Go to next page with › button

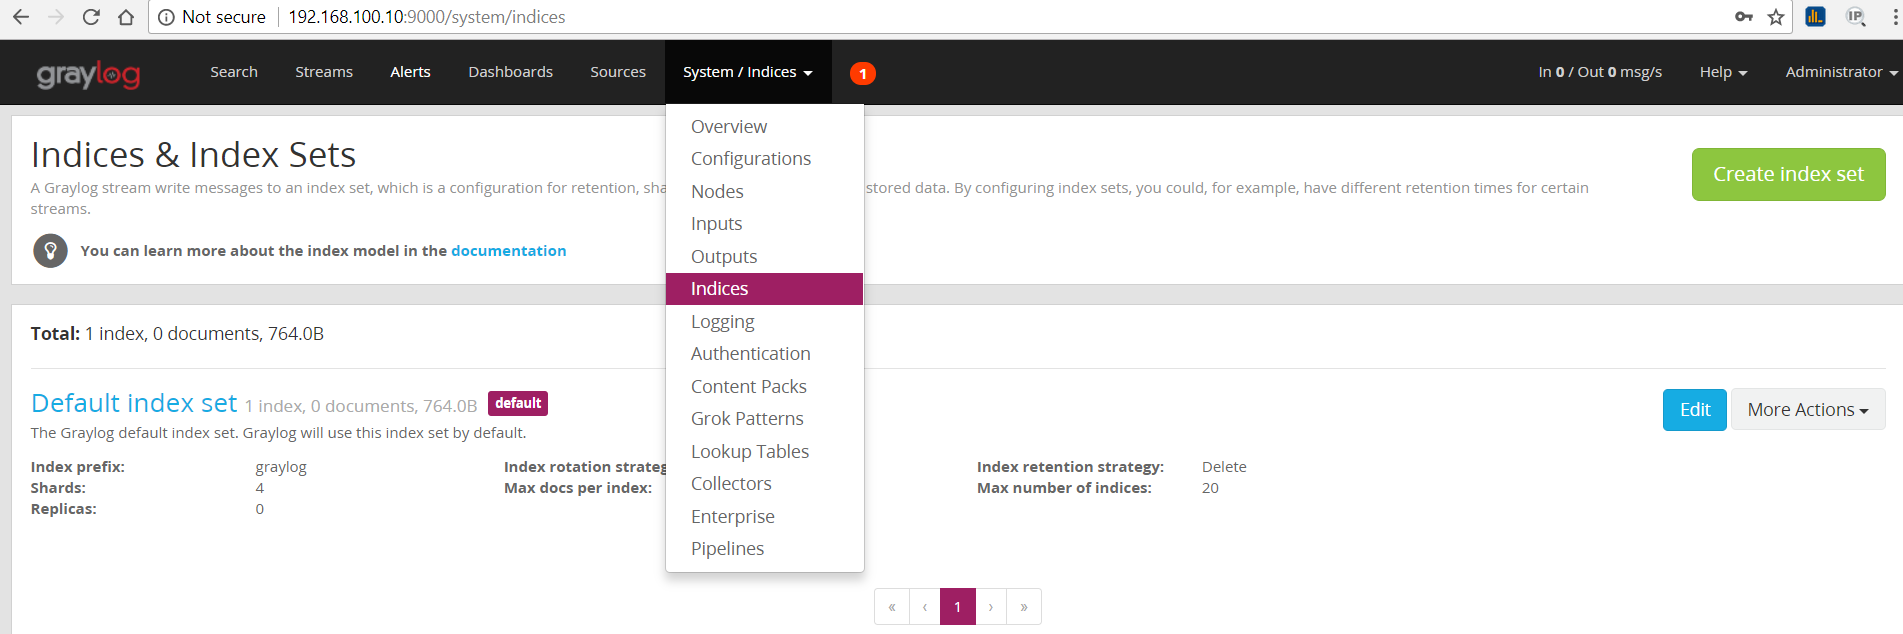click(x=991, y=607)
